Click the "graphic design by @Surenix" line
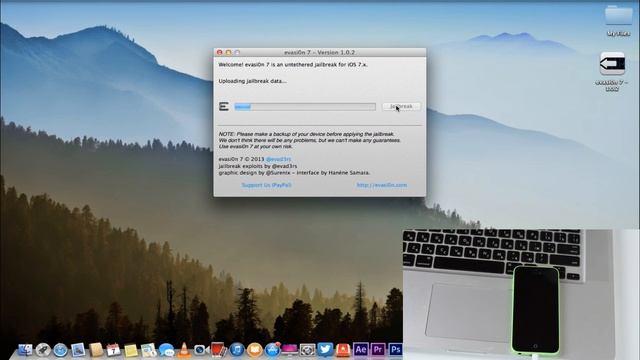Screen dimensions: 640x360 (294, 173)
